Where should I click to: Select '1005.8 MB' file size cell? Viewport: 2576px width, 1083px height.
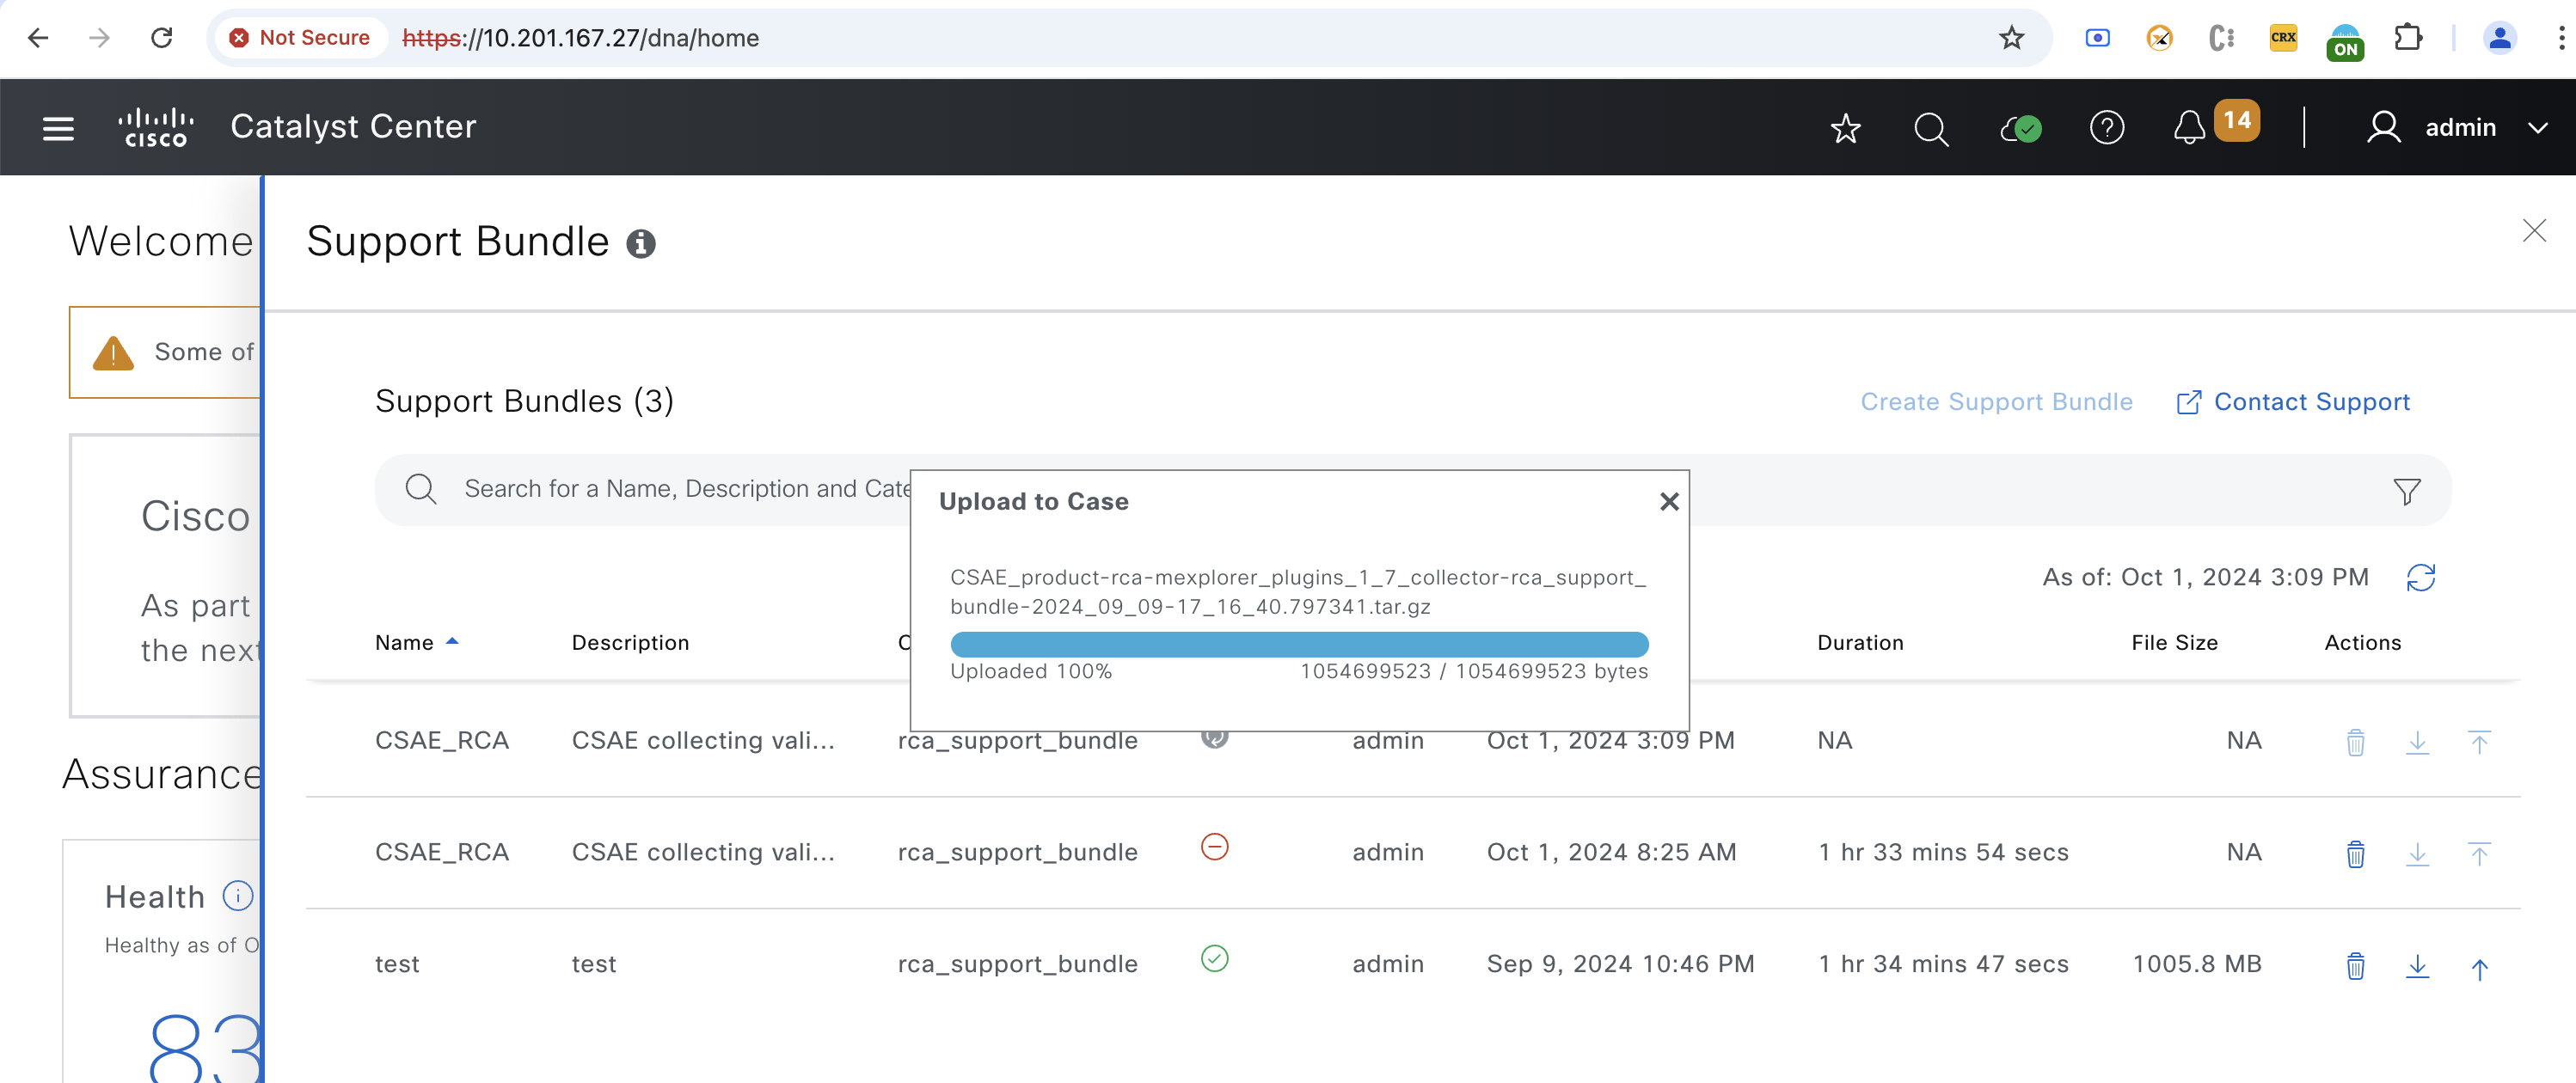click(x=2196, y=964)
